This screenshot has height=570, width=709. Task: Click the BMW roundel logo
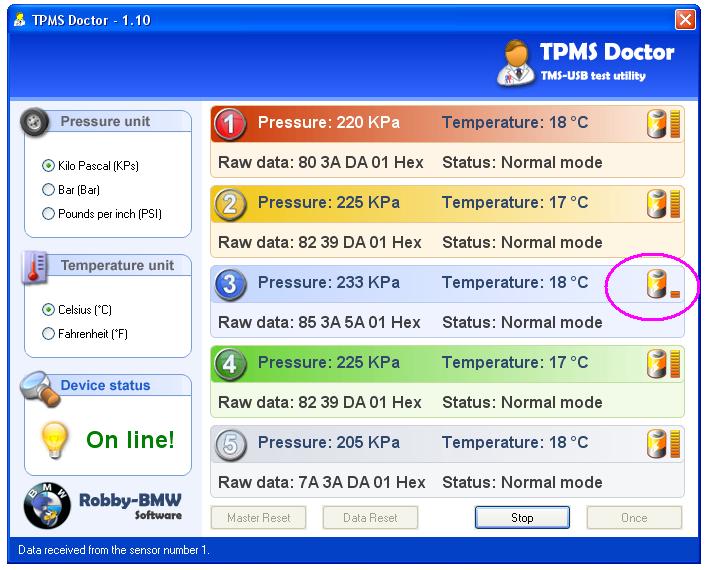47,505
